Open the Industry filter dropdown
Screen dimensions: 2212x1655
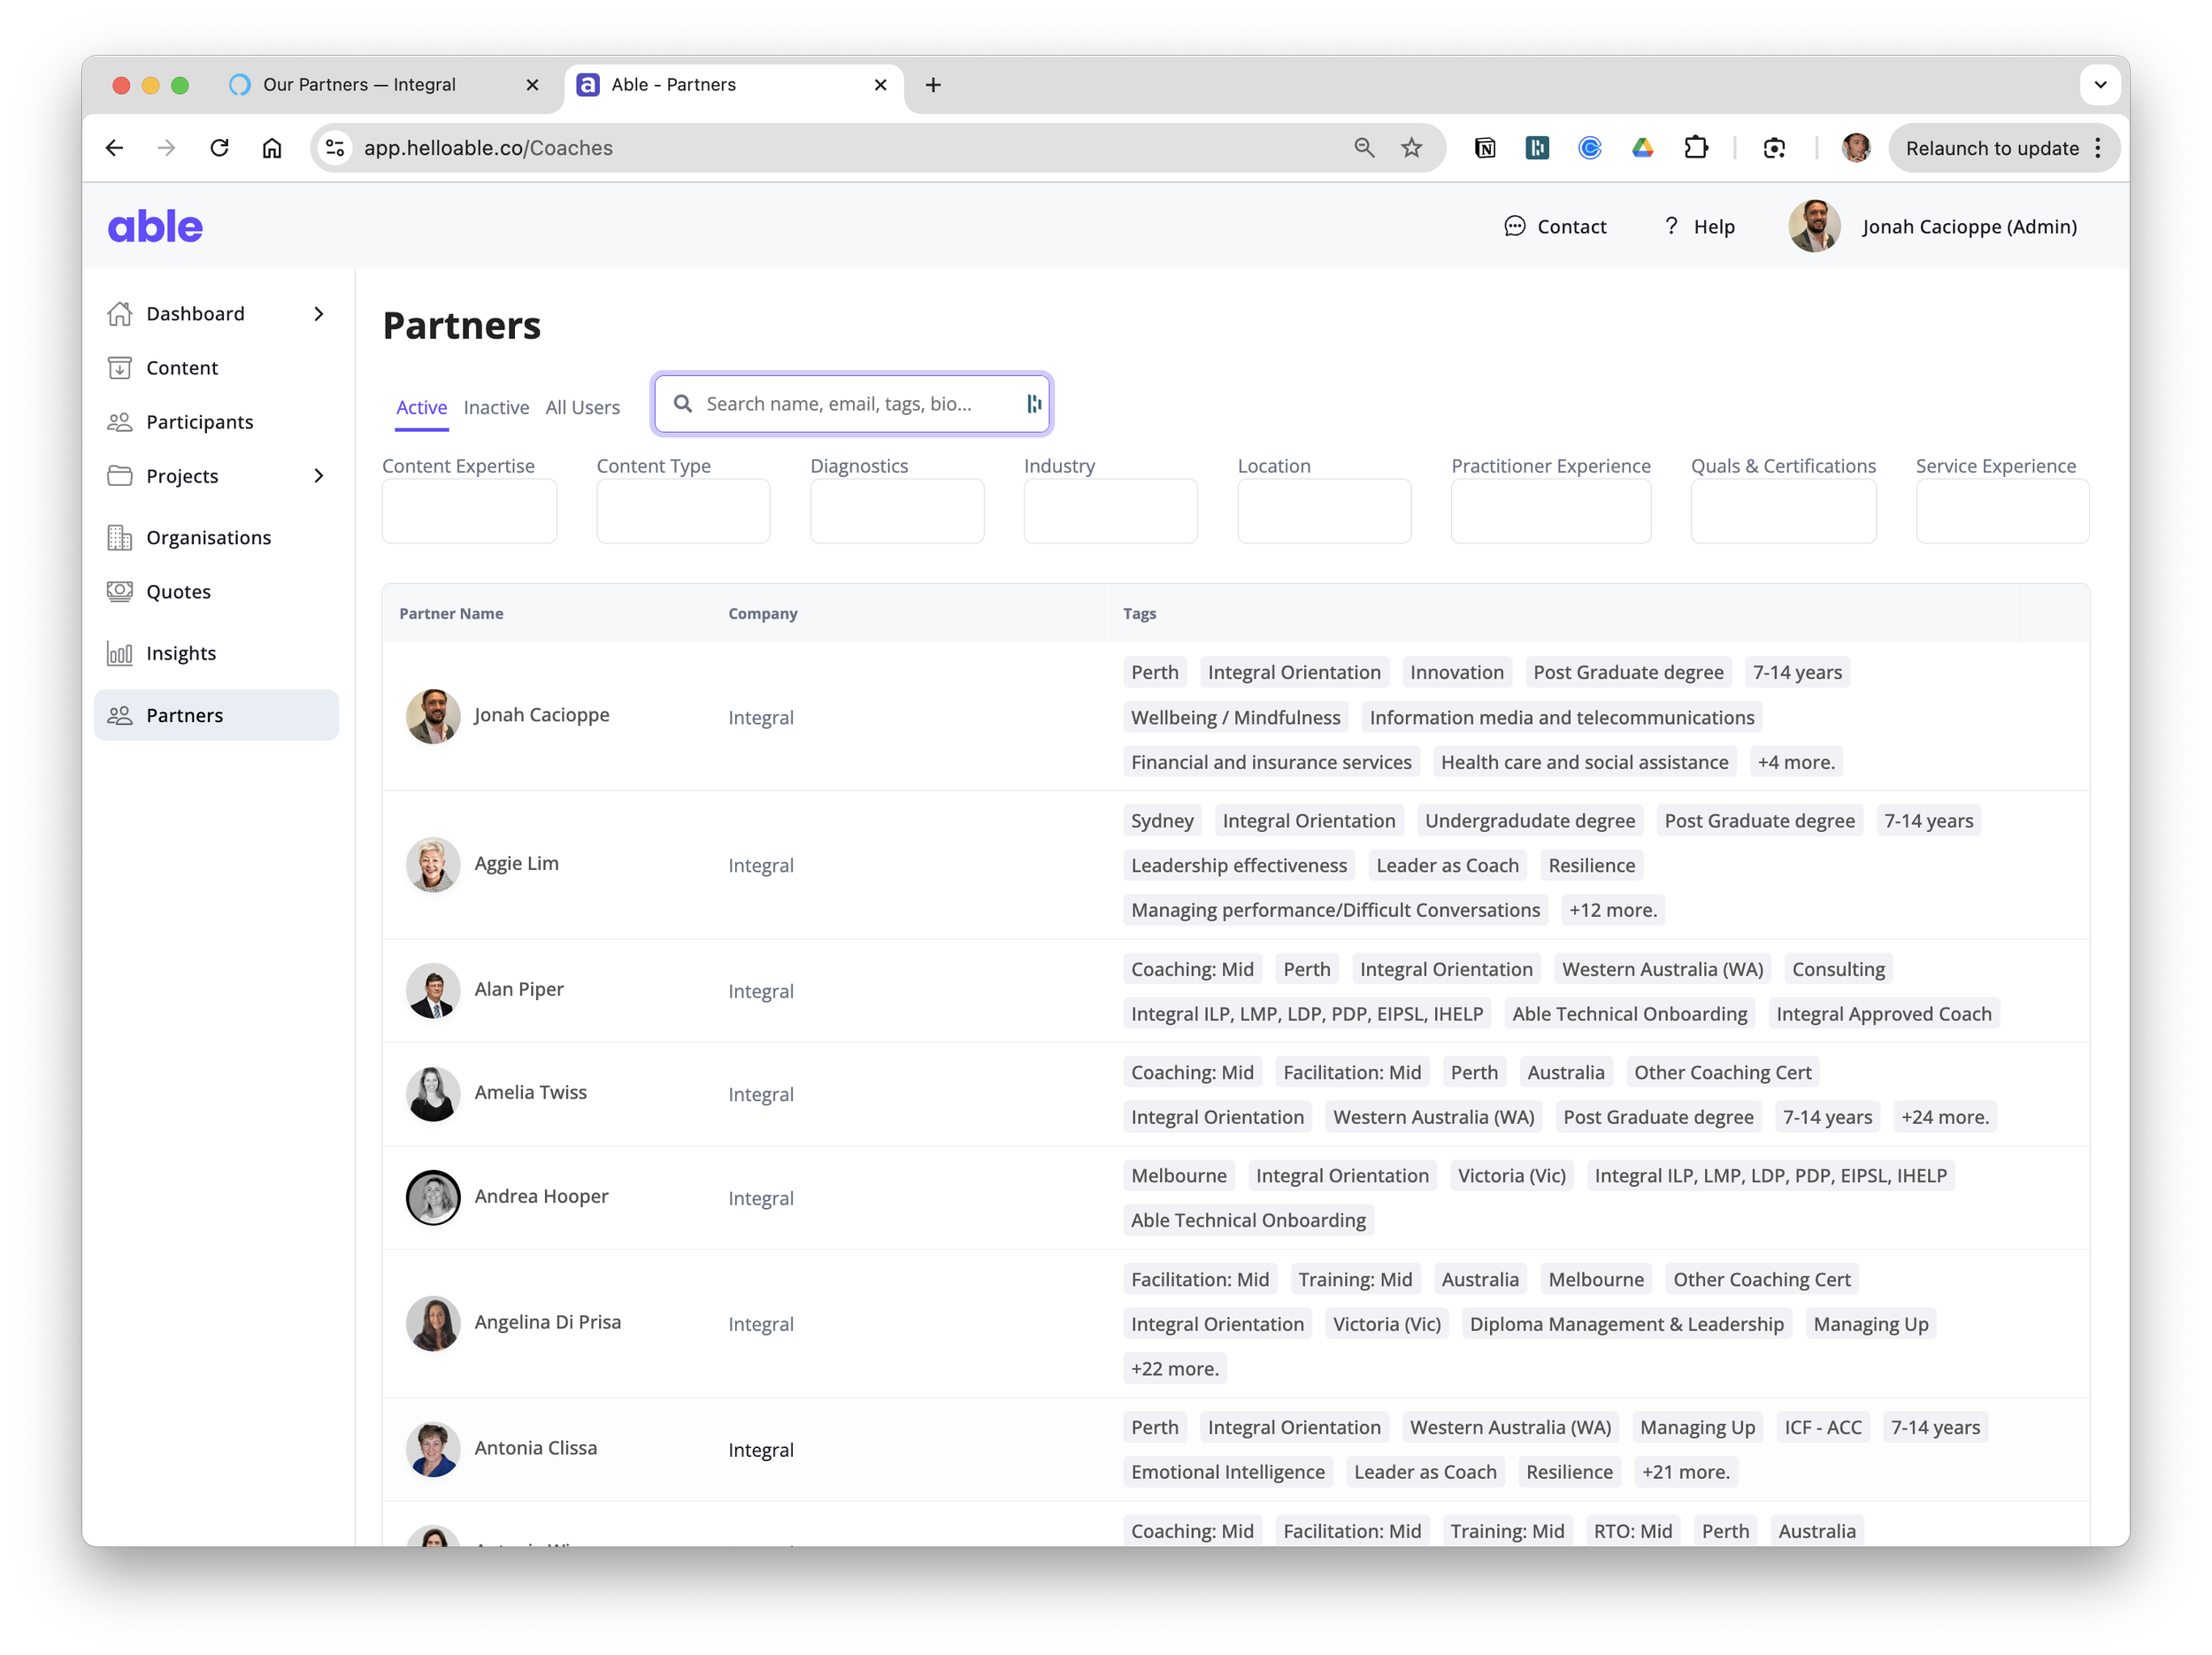click(1110, 511)
